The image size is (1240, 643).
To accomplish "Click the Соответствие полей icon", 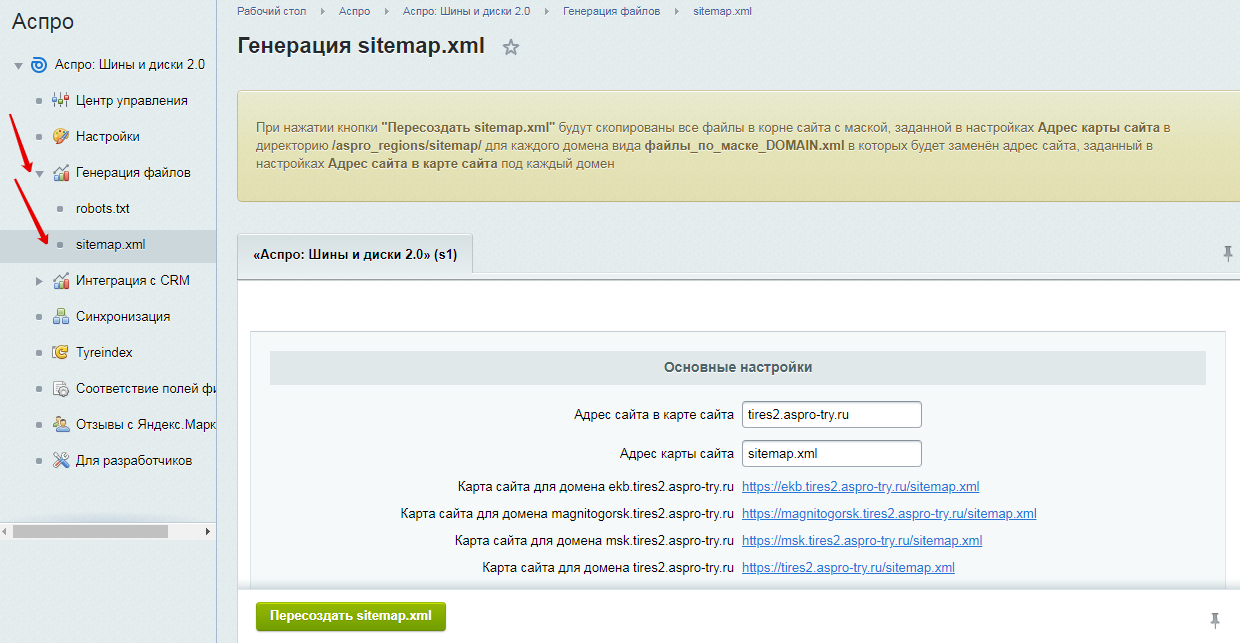I will (x=60, y=389).
